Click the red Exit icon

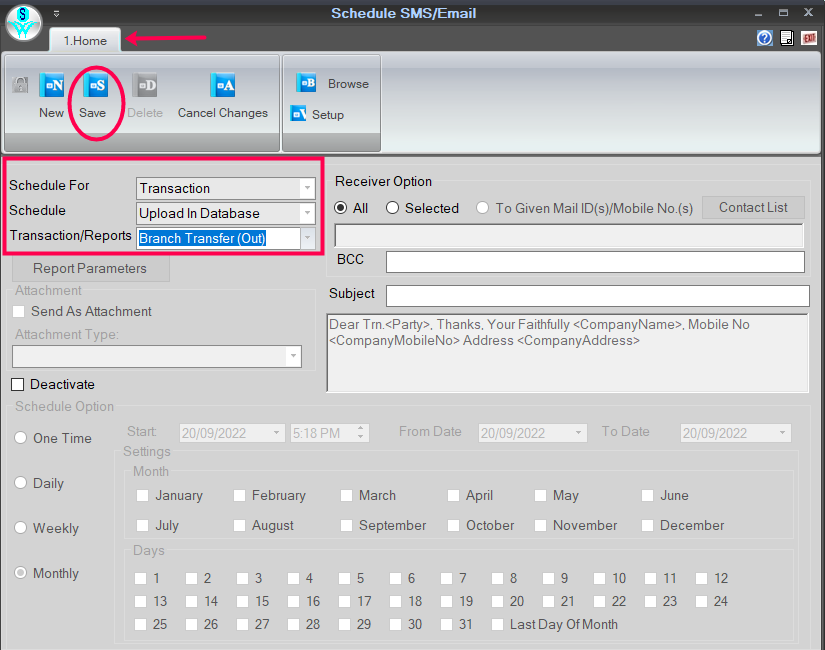[809, 38]
